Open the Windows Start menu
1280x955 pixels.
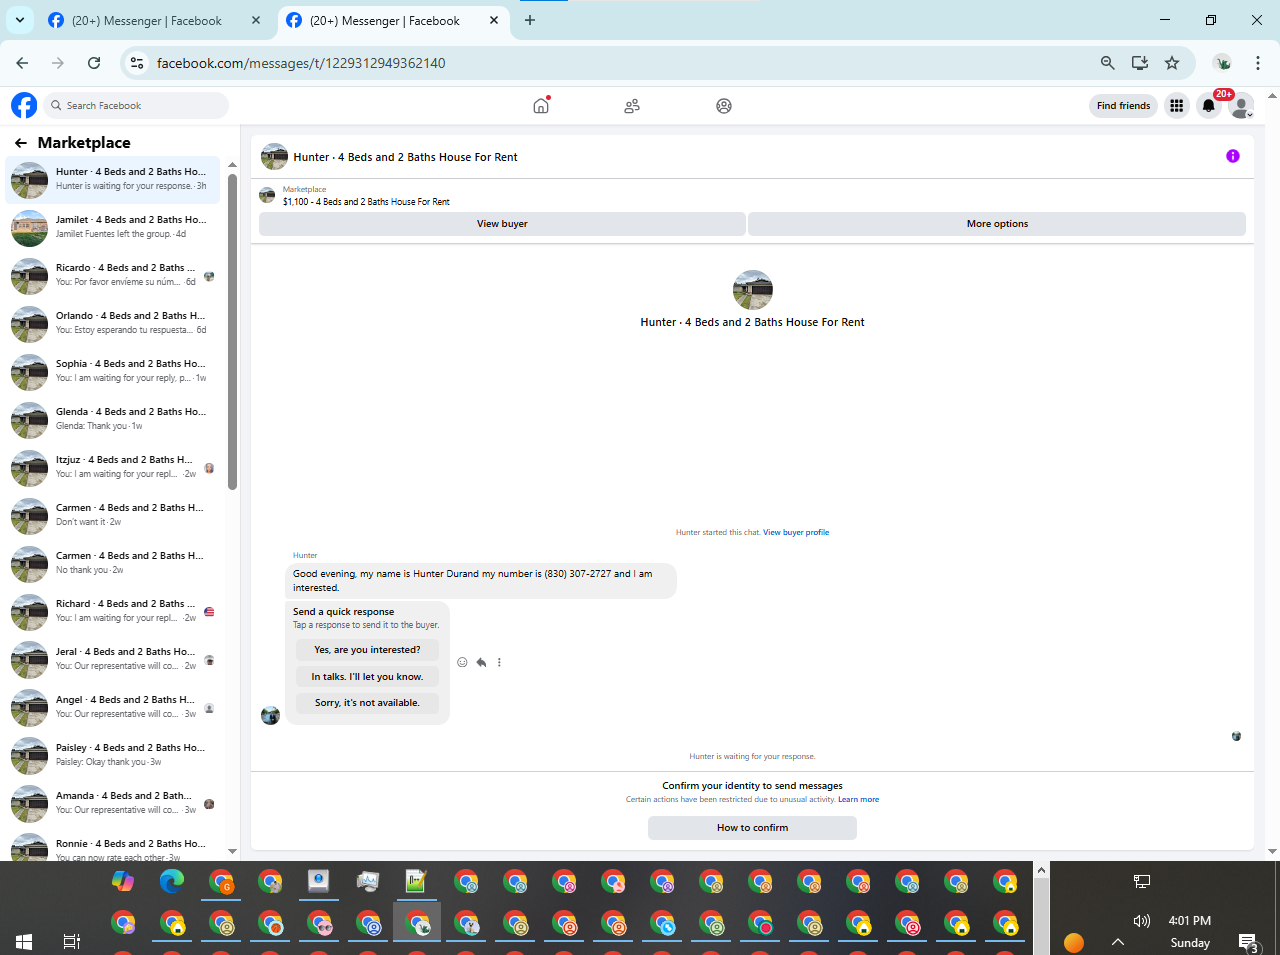tap(24, 941)
